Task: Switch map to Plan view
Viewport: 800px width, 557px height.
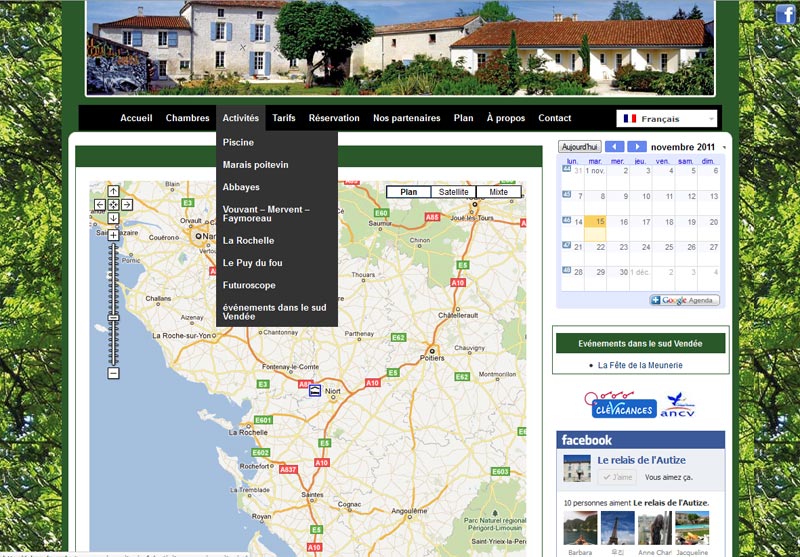Action: (409, 192)
